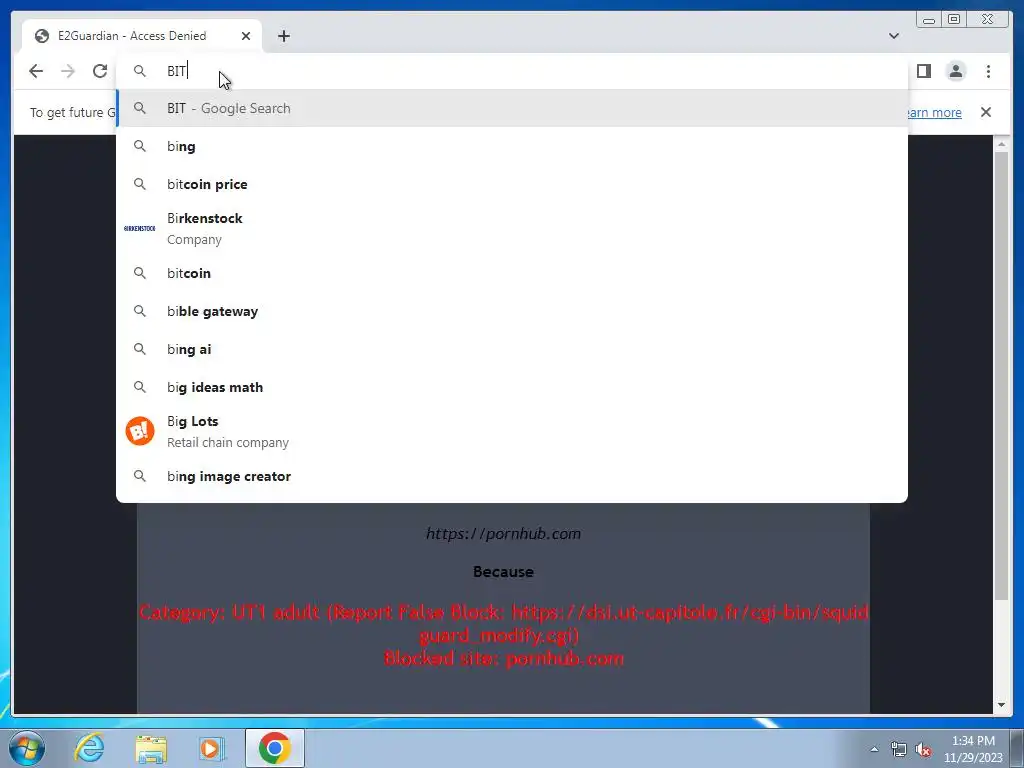This screenshot has height=768, width=1024.
Task: Select the 'BIT - Google Search' suggestion
Action: coord(512,108)
